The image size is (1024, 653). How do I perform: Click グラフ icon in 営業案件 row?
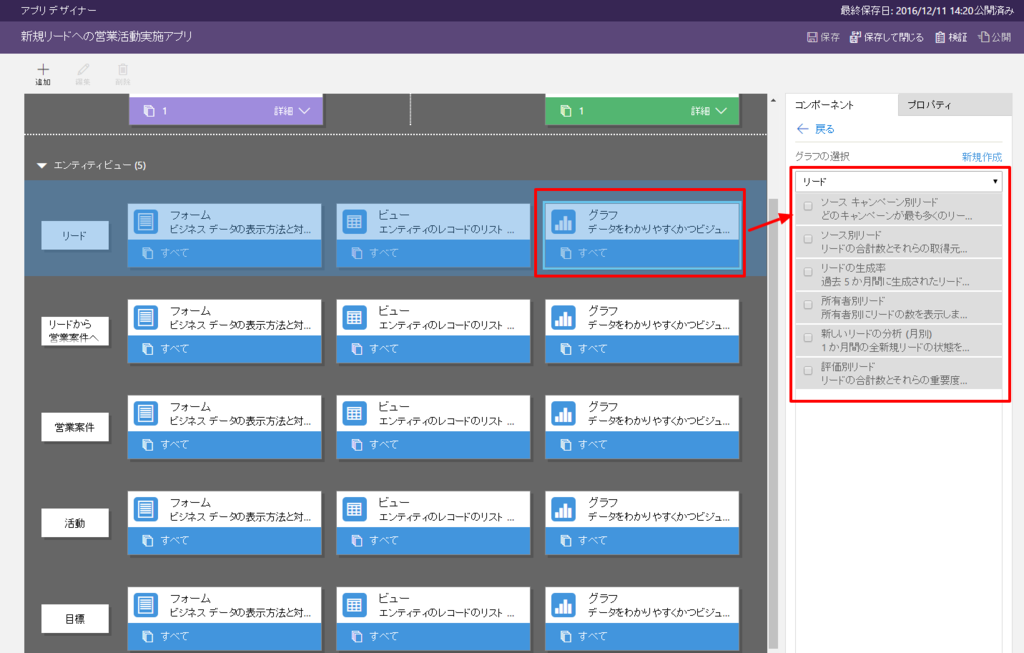click(564, 413)
